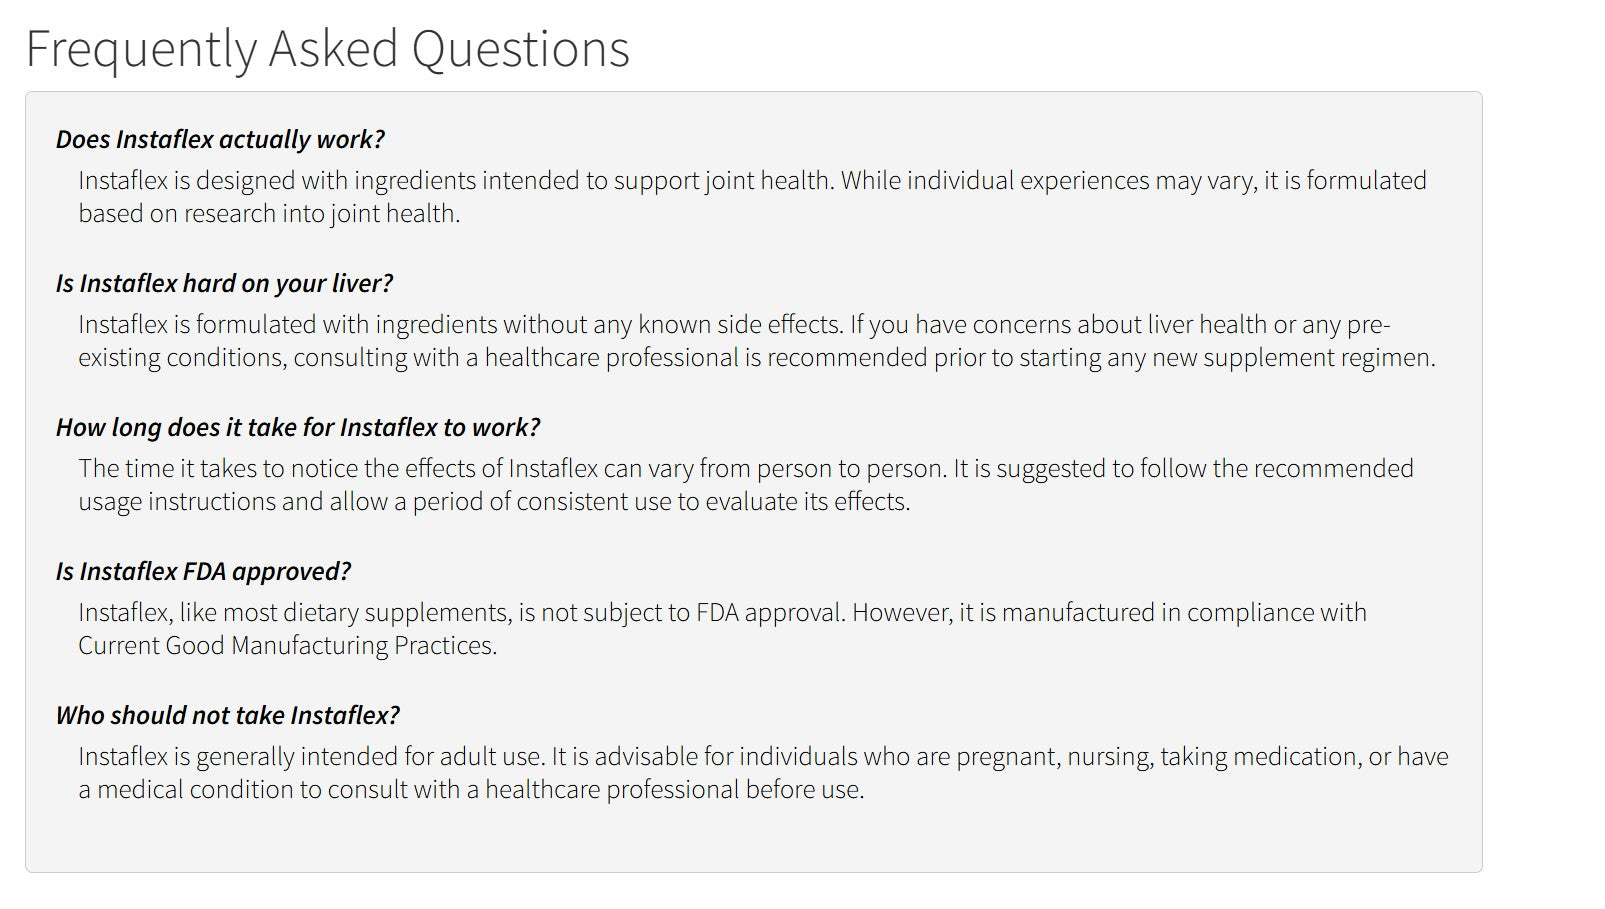The height and width of the screenshot is (909, 1605).
Task: Click "Current Good Manufacturing Practices" text
Action: 286,646
